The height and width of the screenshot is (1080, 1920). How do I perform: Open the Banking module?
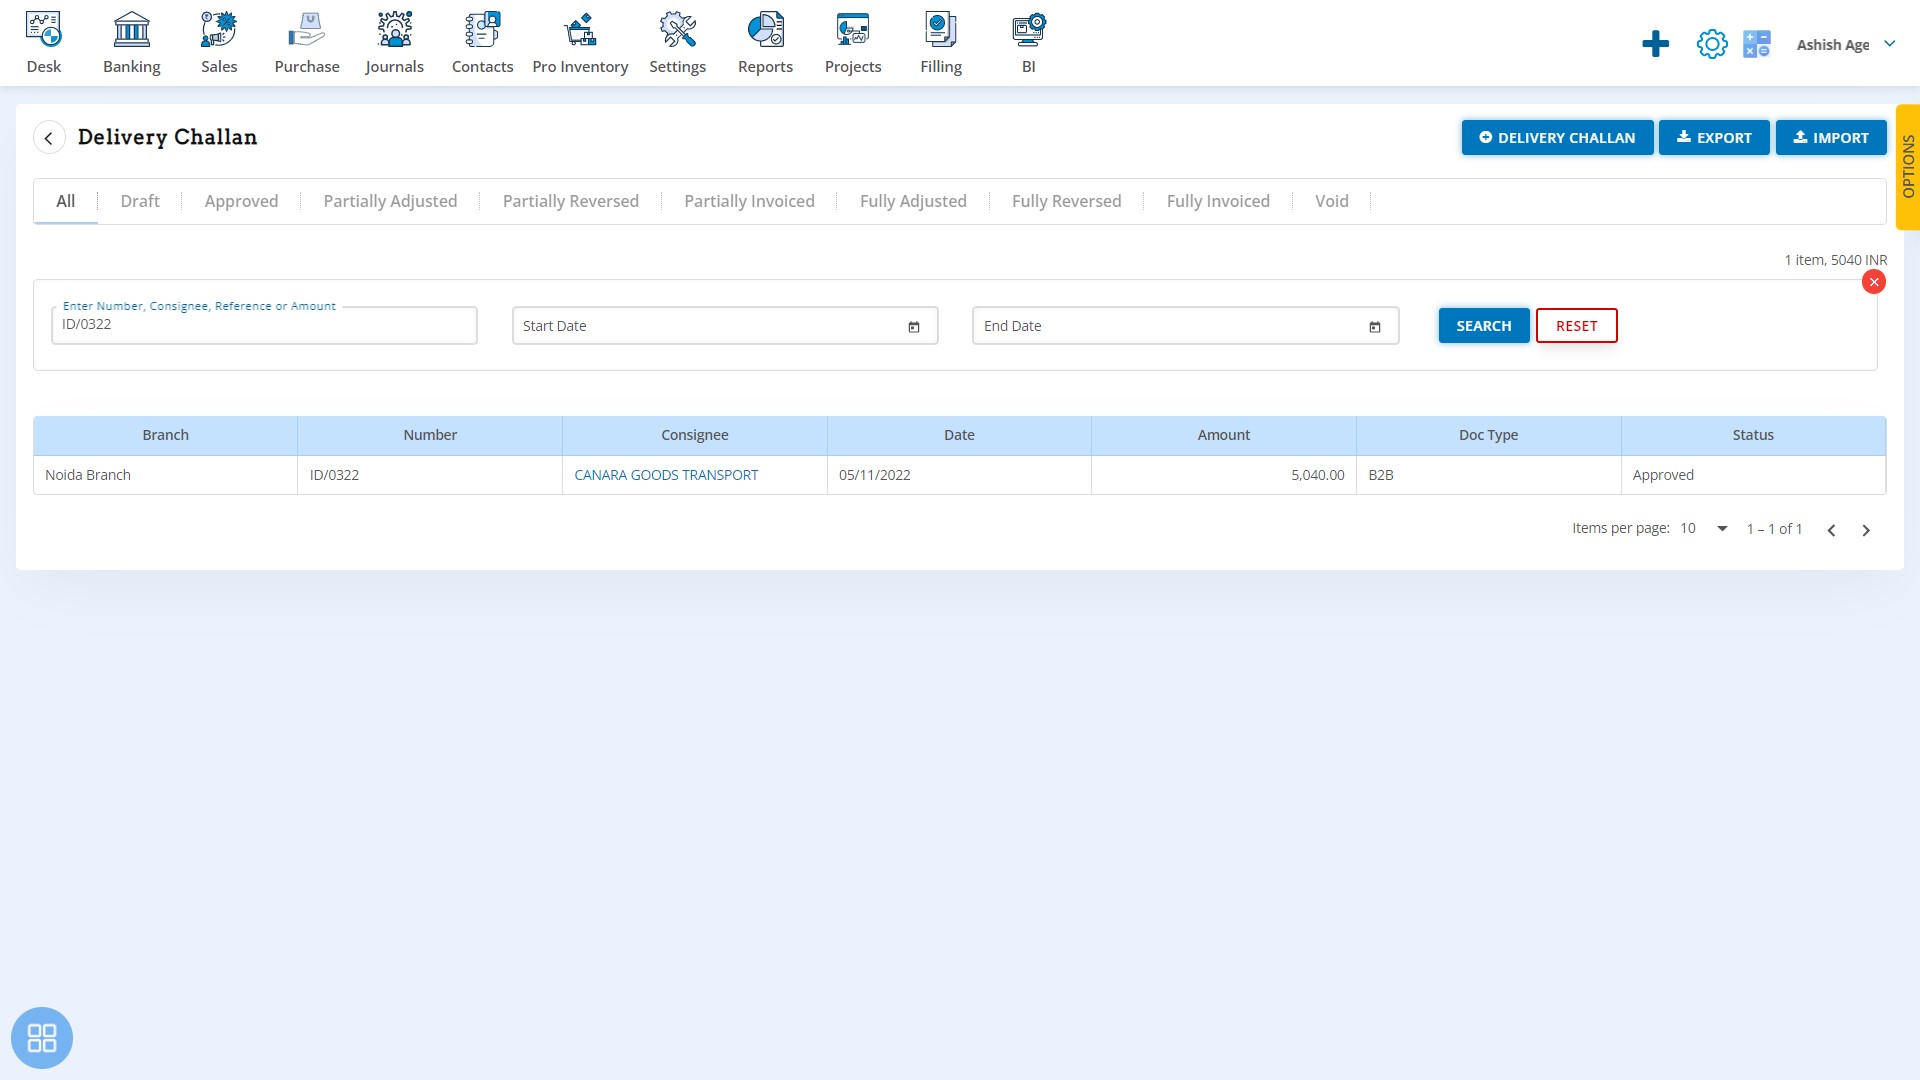132,42
